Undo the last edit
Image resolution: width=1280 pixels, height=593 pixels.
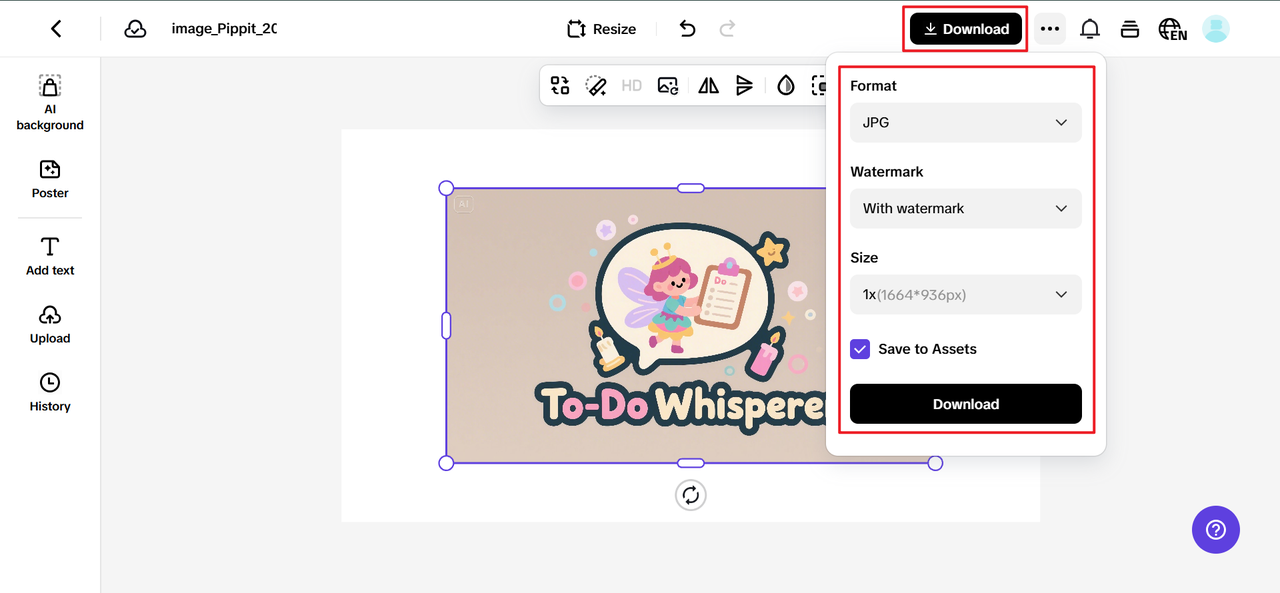pyautogui.click(x=687, y=29)
